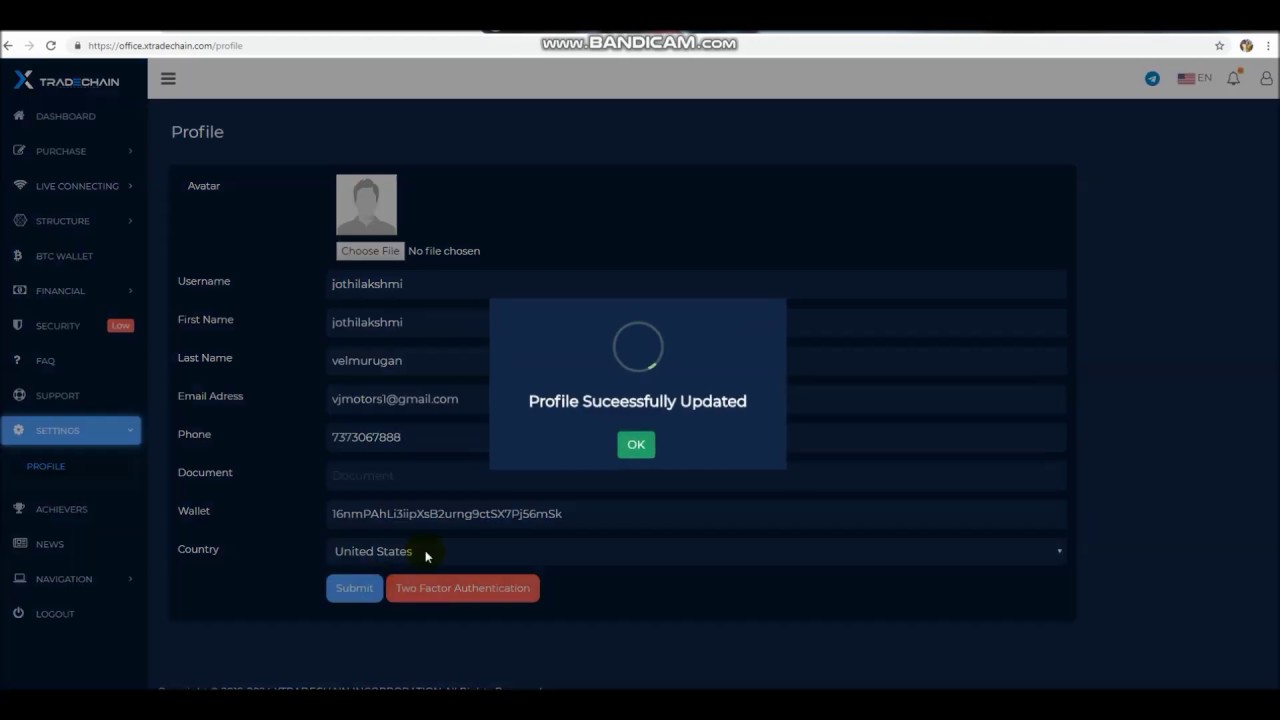Viewport: 1280px width, 720px height.
Task: Click browser back arrow
Action: [x=8, y=46]
